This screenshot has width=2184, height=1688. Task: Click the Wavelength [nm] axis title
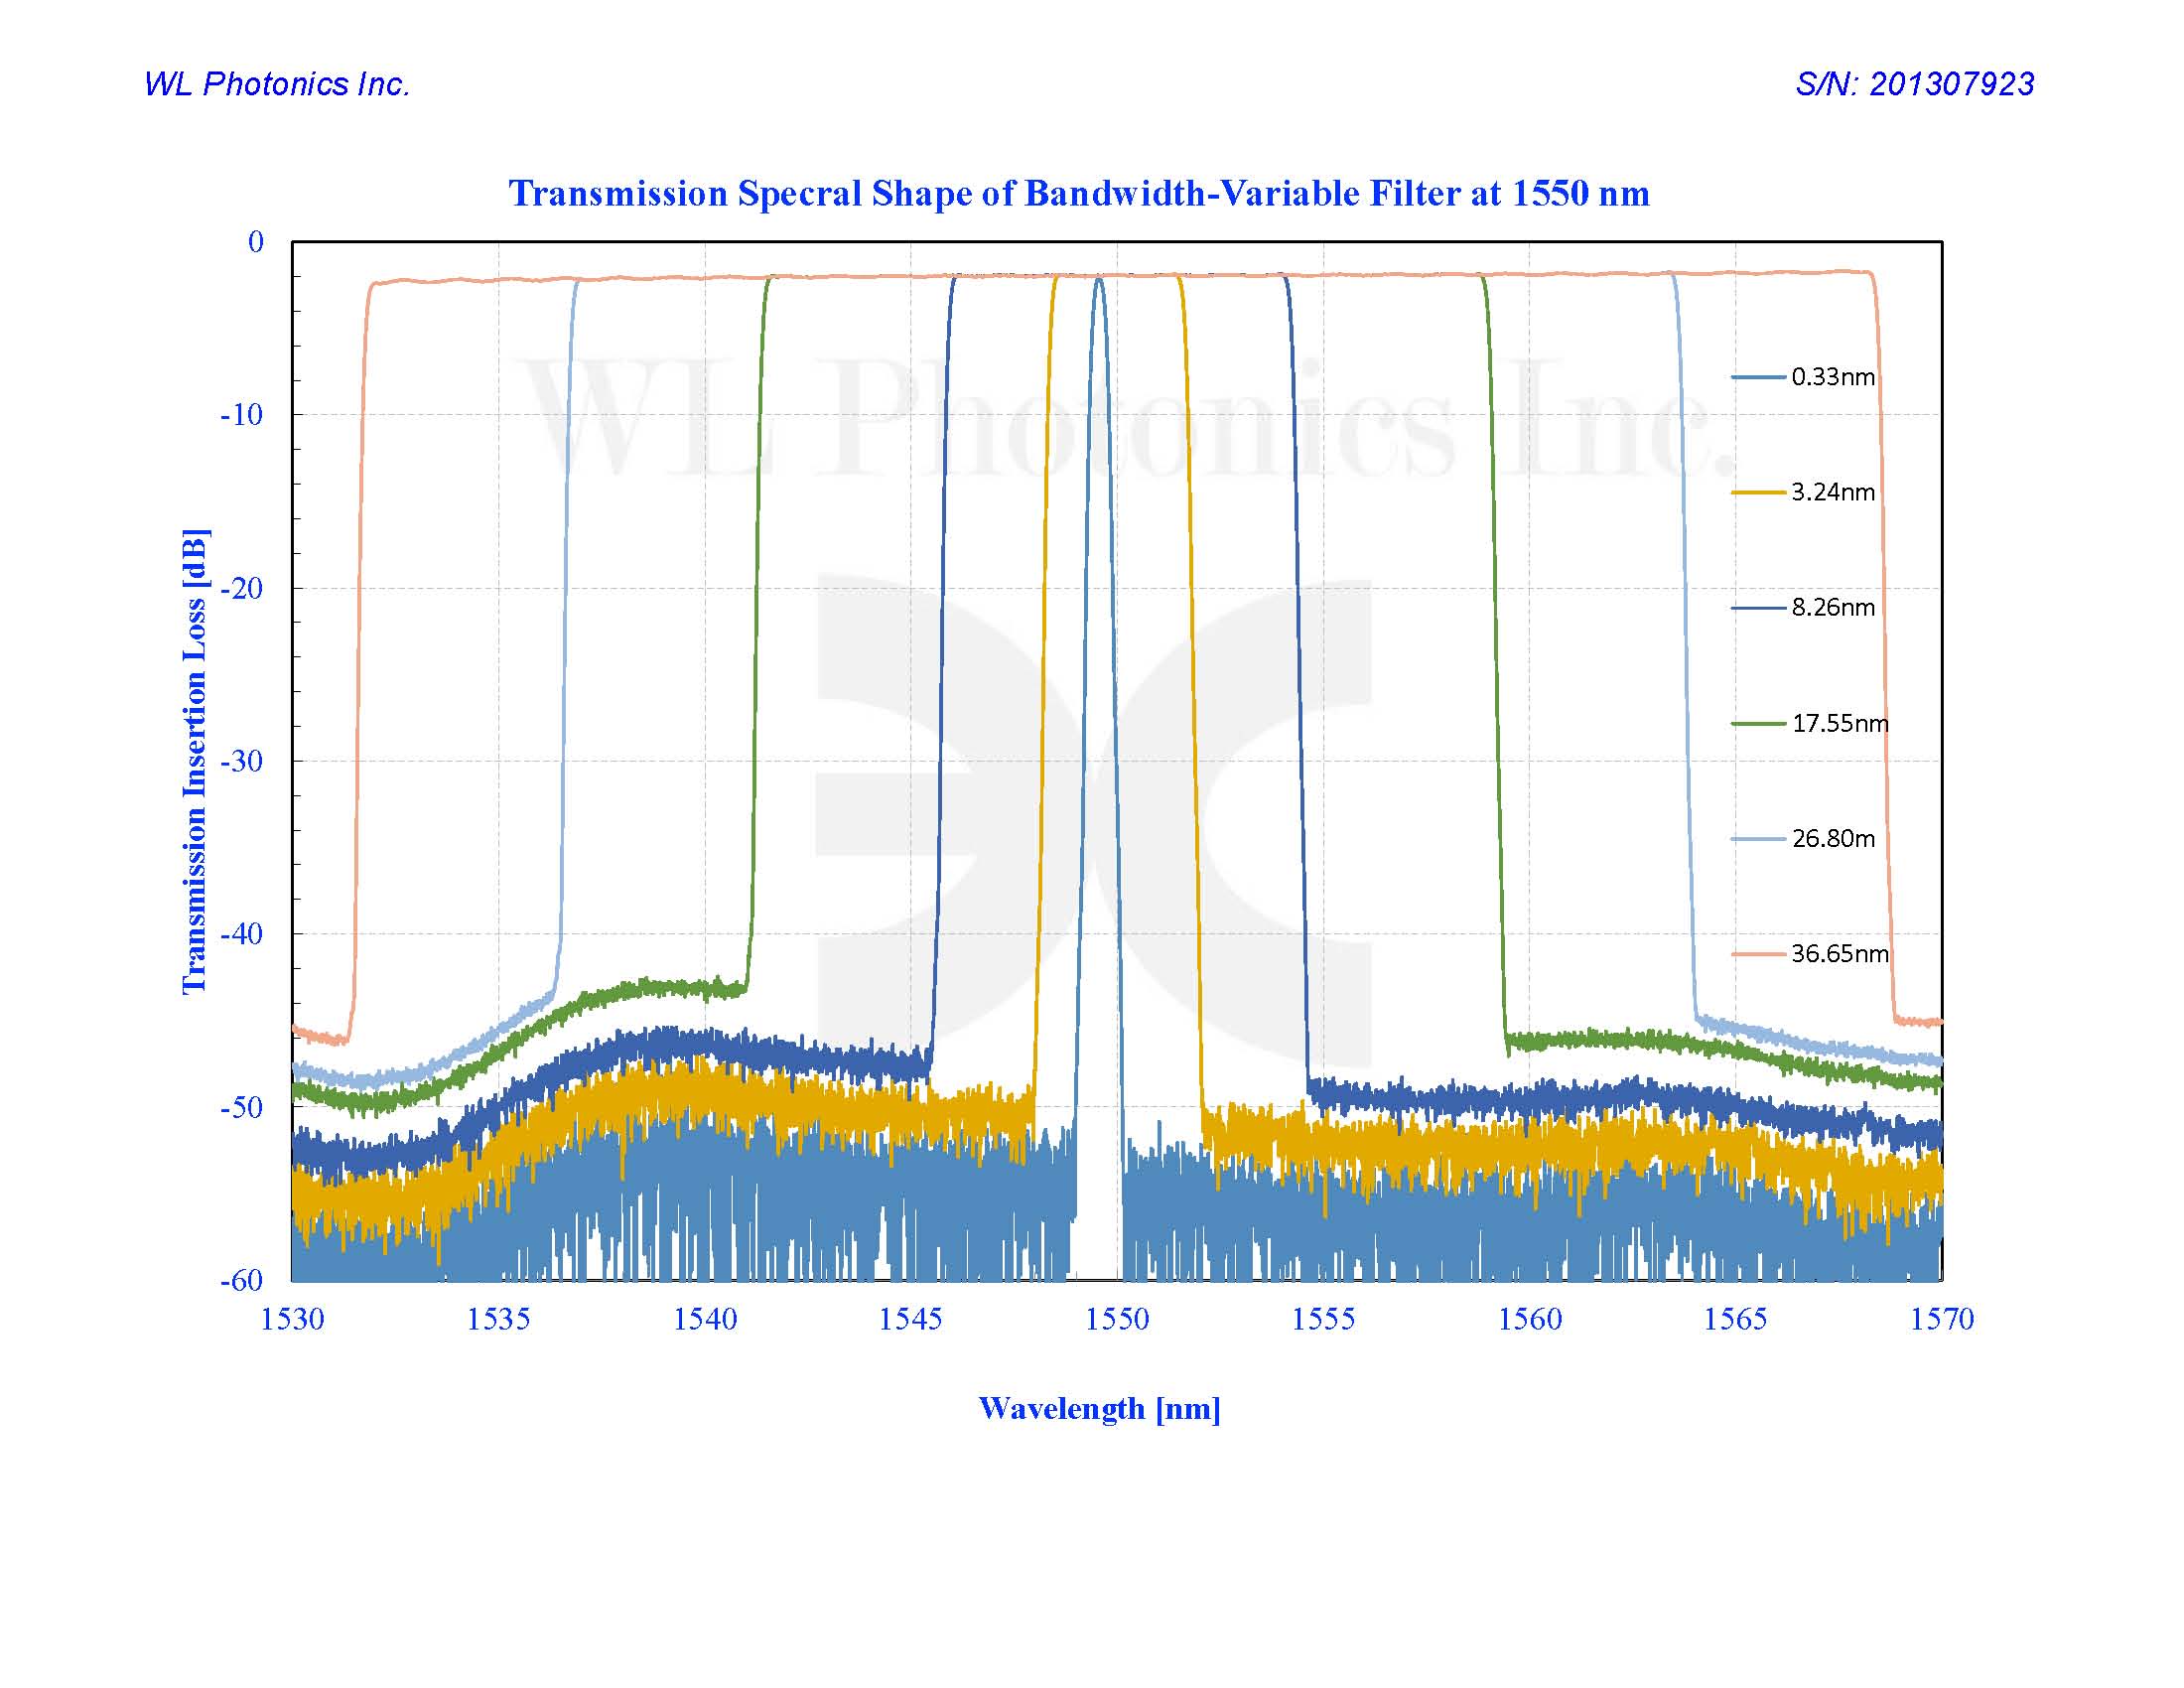pos(1099,1409)
